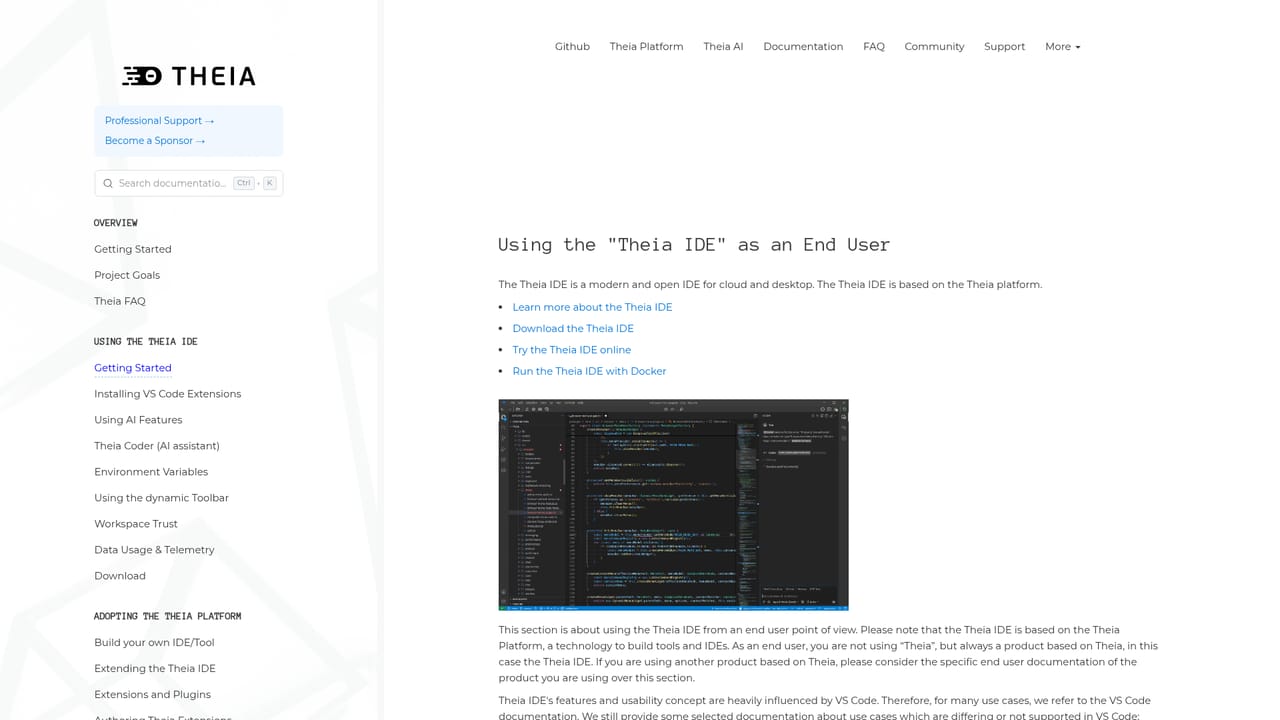1280x720 pixels.
Task: Click Professional Support link
Action: click(160, 121)
